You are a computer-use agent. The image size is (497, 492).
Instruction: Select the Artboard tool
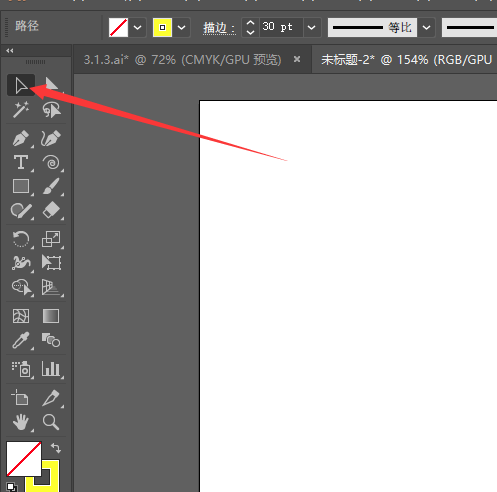pyautogui.click(x=21, y=397)
